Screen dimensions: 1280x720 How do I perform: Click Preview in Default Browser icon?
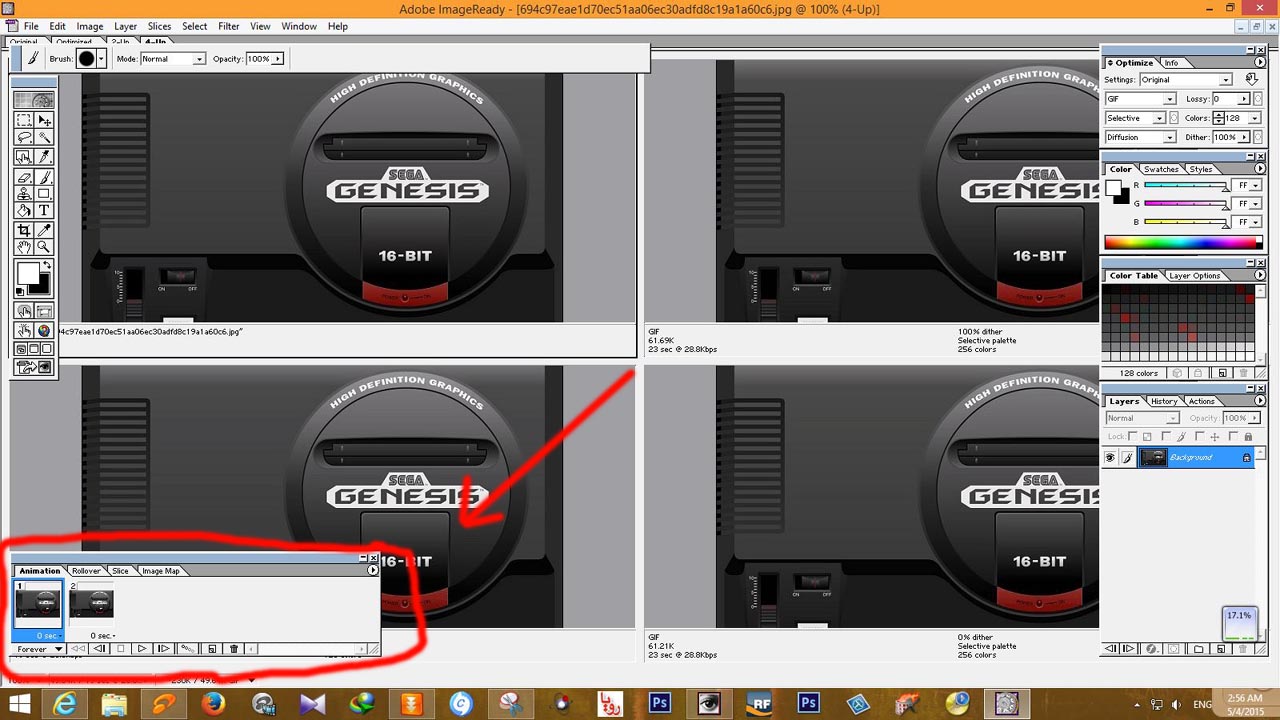43,331
